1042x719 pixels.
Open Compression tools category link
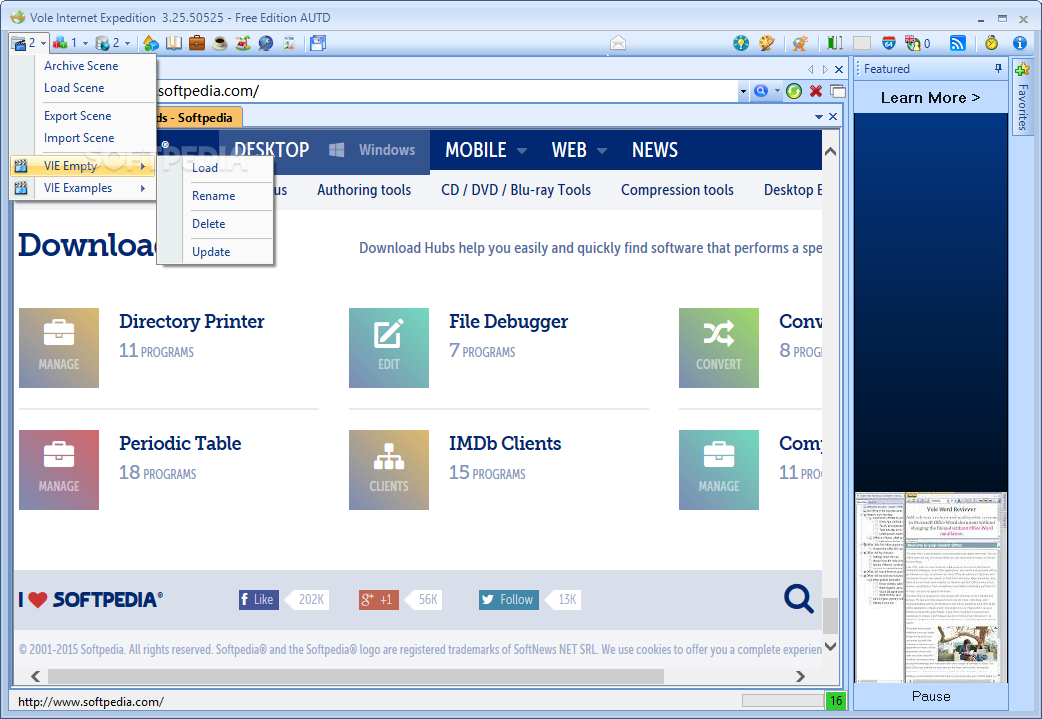coord(677,190)
